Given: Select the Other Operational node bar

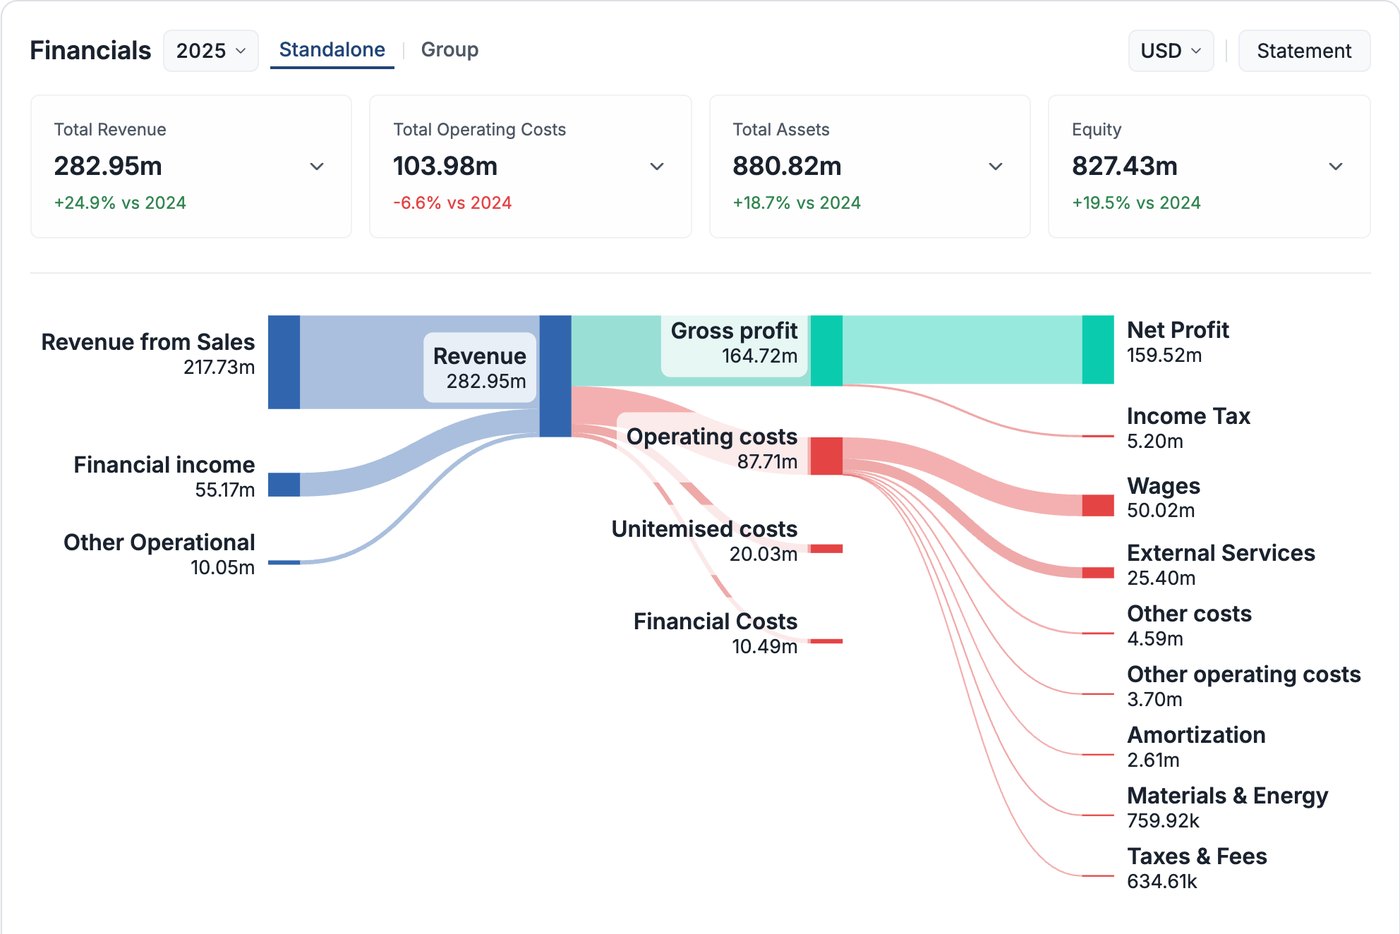Looking at the screenshot, I should tap(284, 563).
